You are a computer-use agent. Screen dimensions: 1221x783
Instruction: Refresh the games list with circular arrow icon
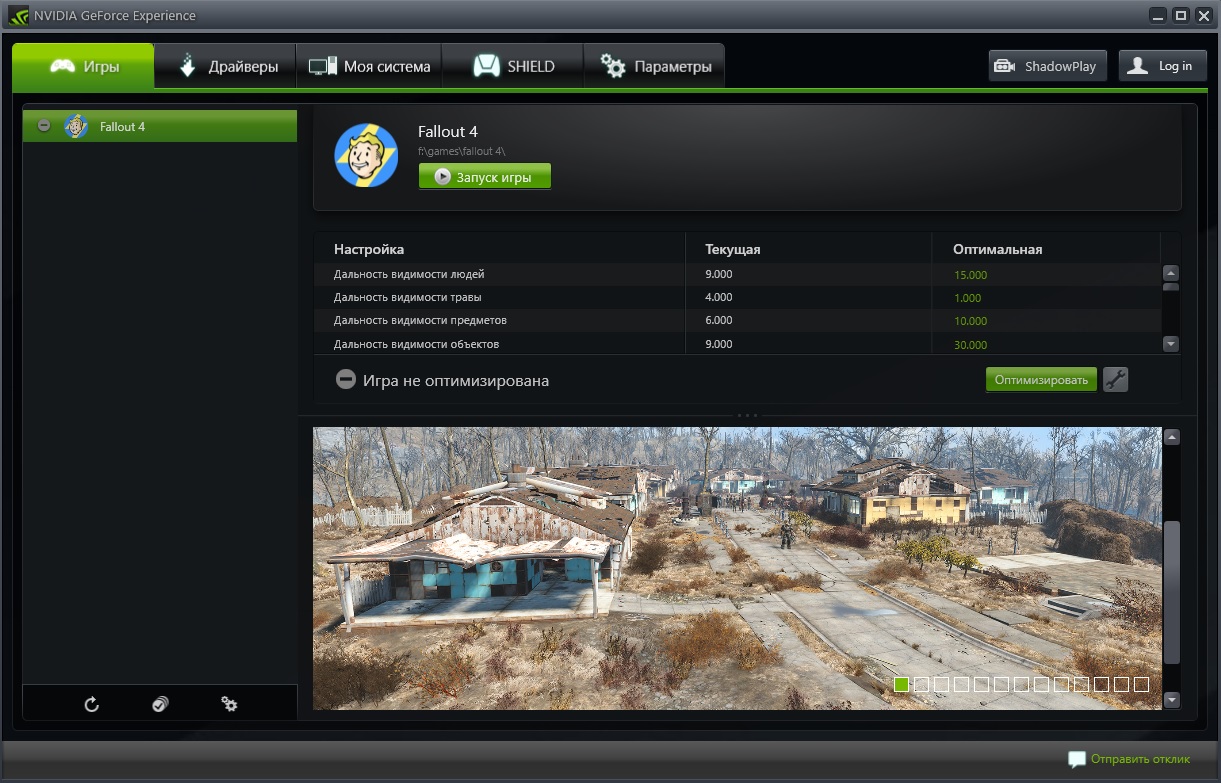[92, 704]
